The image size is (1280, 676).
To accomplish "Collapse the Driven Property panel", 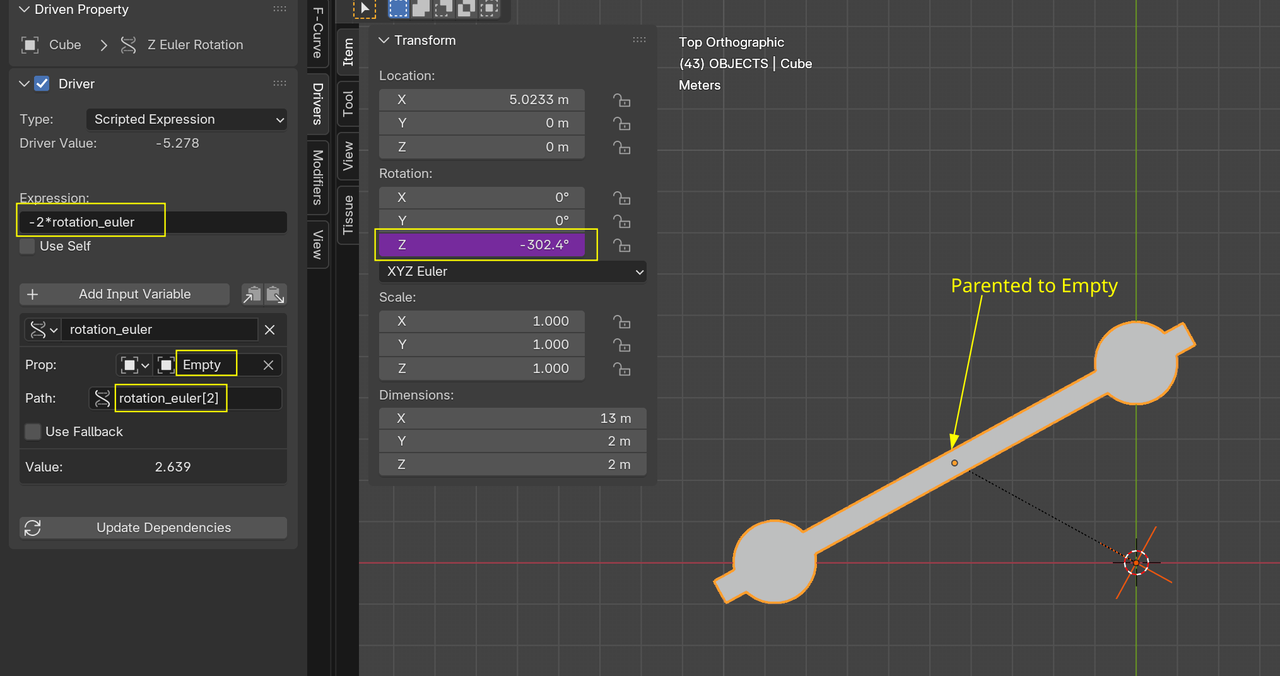I will [24, 9].
